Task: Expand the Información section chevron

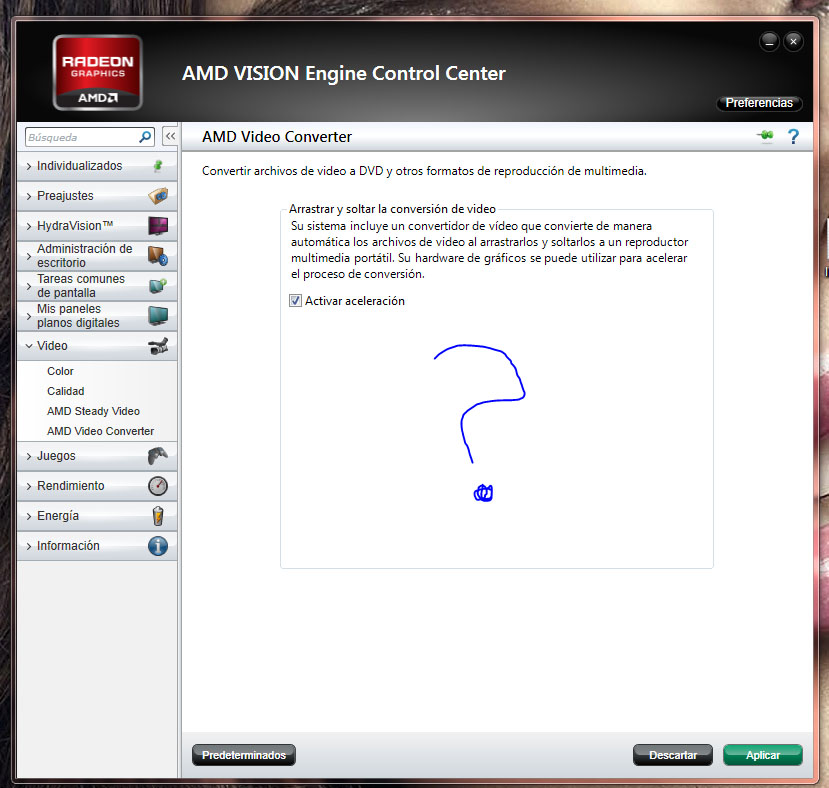Action: click(x=29, y=546)
